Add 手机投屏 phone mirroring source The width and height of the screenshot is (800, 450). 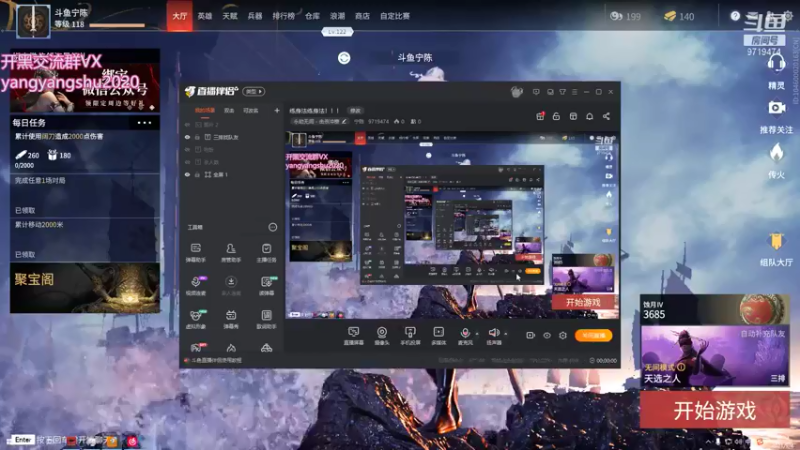point(410,336)
